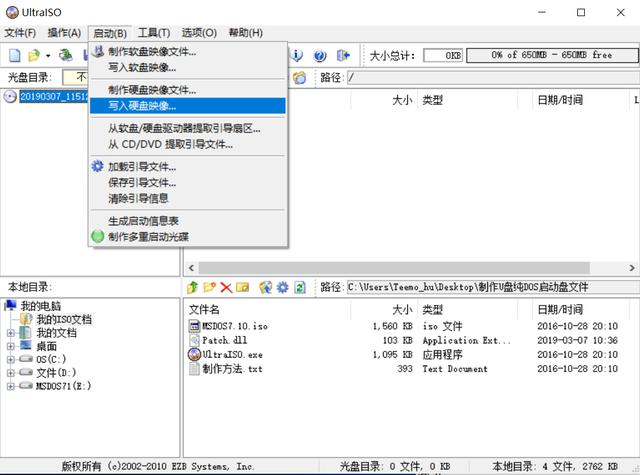Viewport: 640px width, 475px height.
Task: Open the 工具(T) menu
Action: pos(154,33)
